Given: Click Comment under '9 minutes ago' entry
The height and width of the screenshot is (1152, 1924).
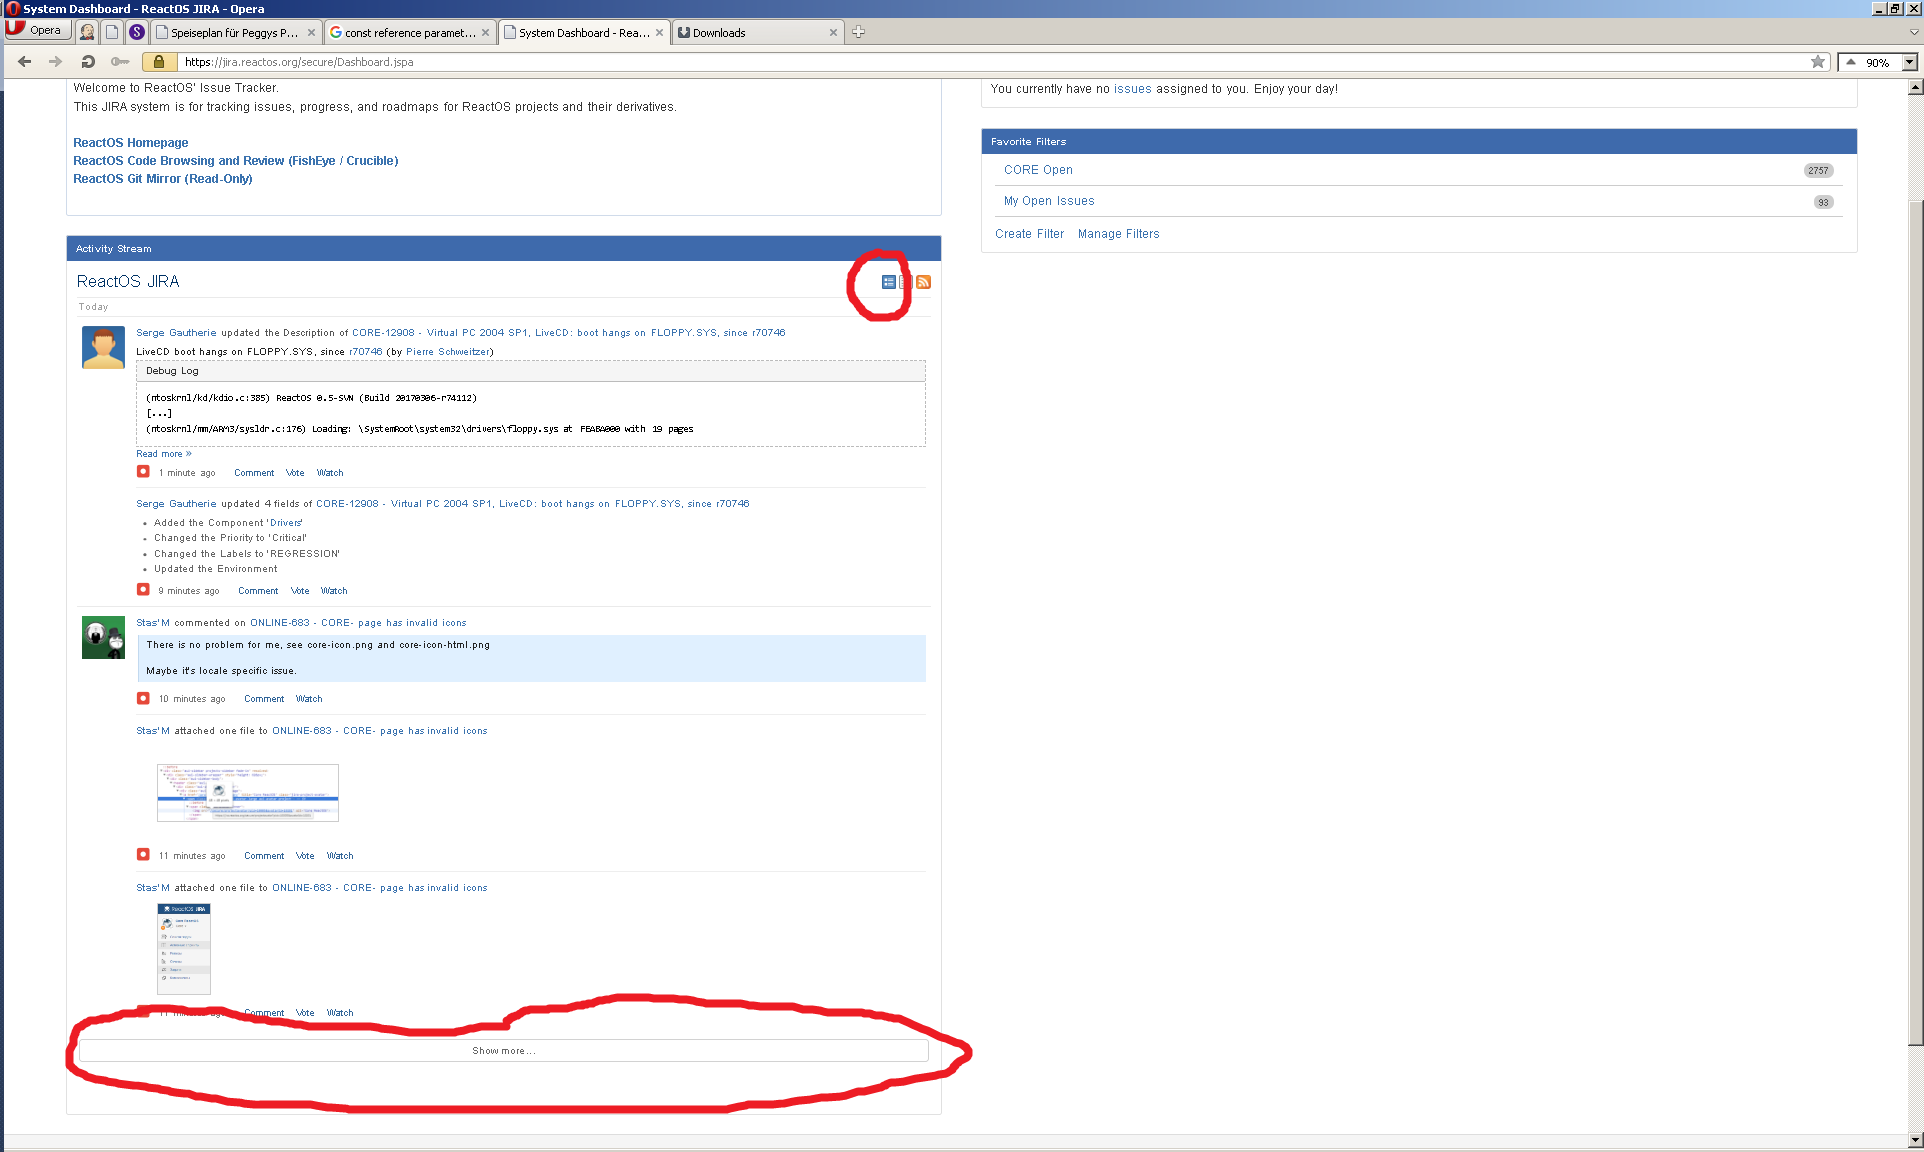Looking at the screenshot, I should point(258,591).
